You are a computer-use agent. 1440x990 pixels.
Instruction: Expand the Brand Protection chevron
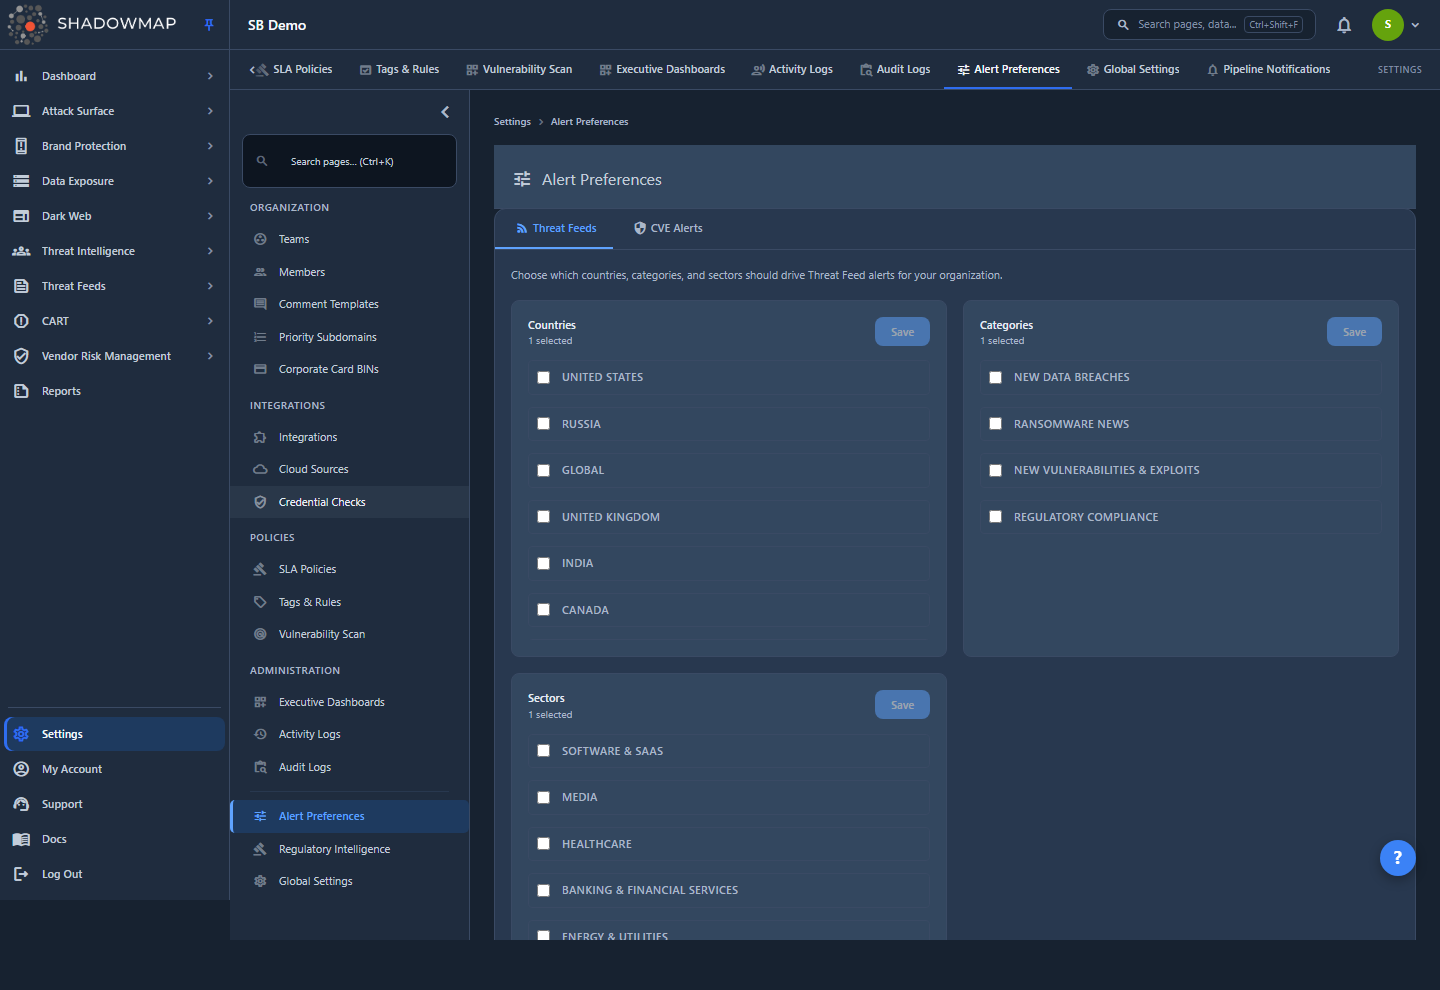210,146
